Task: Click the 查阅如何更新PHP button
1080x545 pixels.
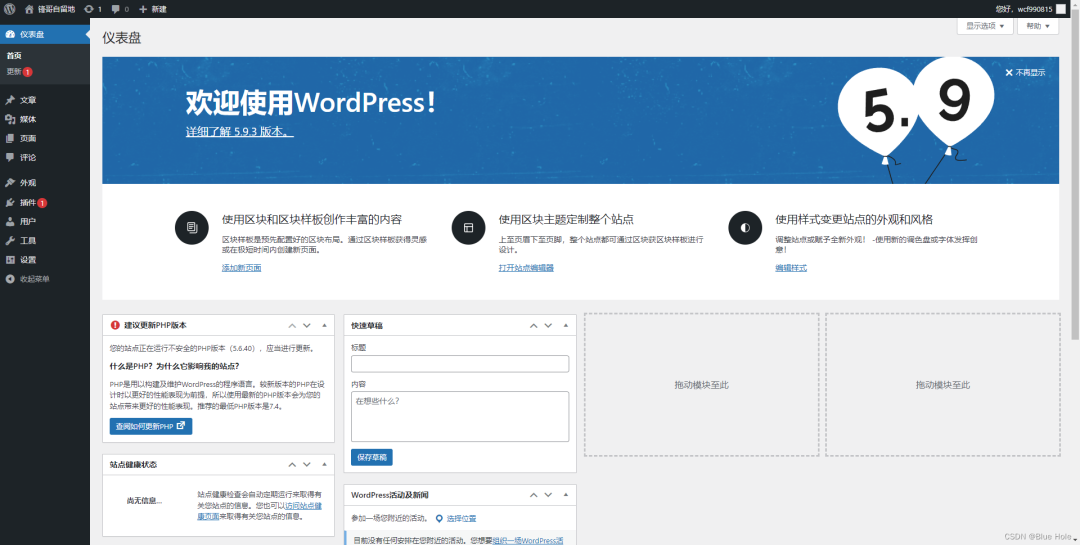Action: click(x=151, y=427)
